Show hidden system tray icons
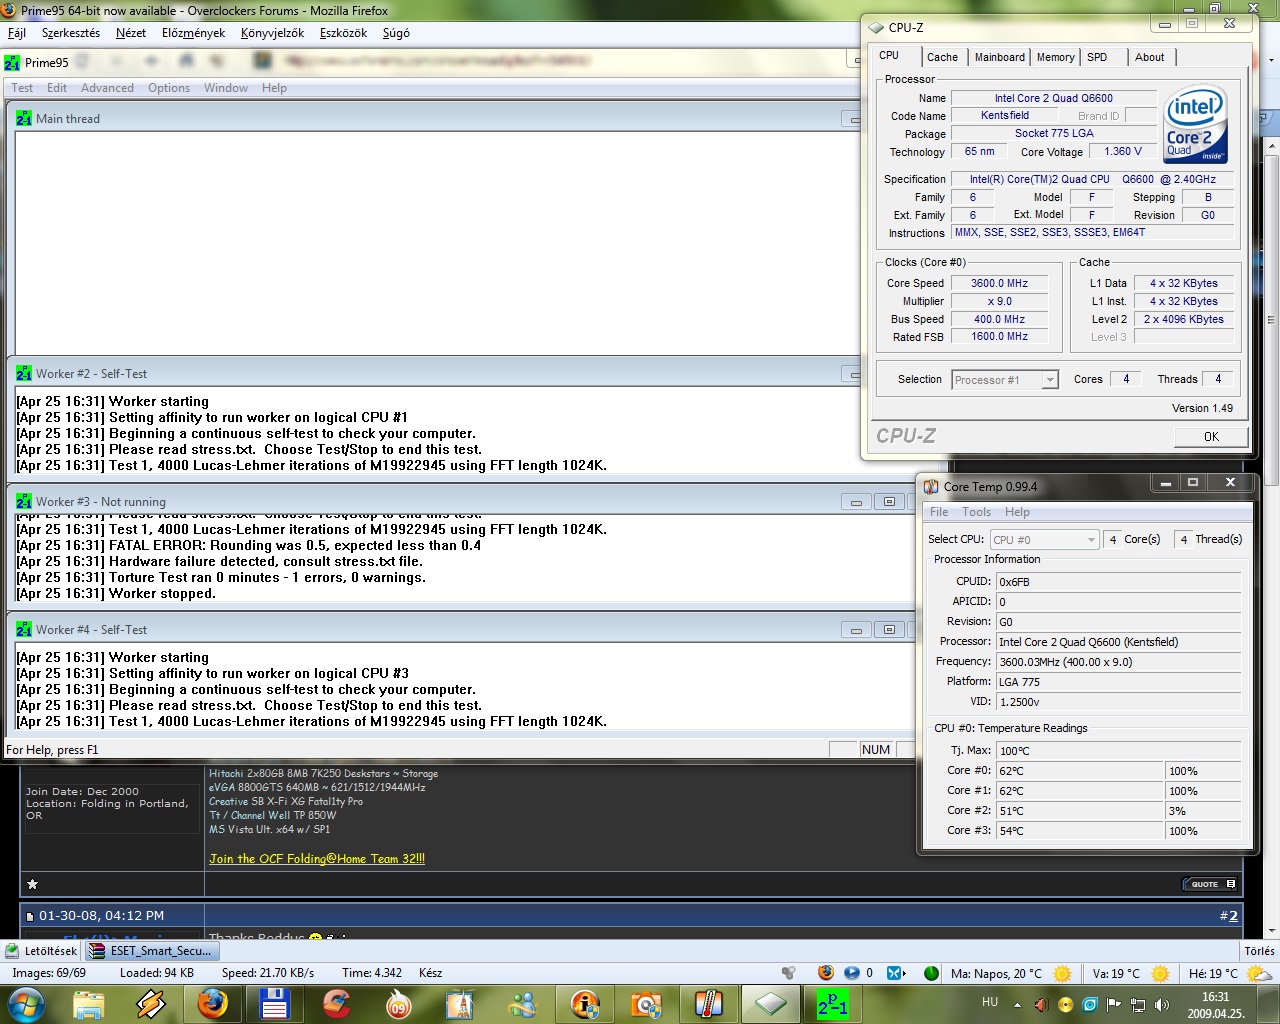 point(1017,1005)
